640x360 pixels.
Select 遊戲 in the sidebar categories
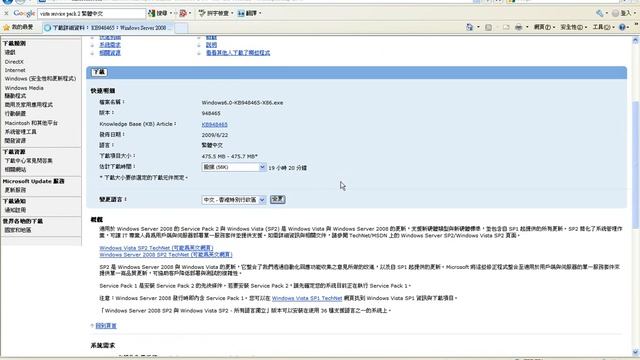pyautogui.click(x=10, y=52)
